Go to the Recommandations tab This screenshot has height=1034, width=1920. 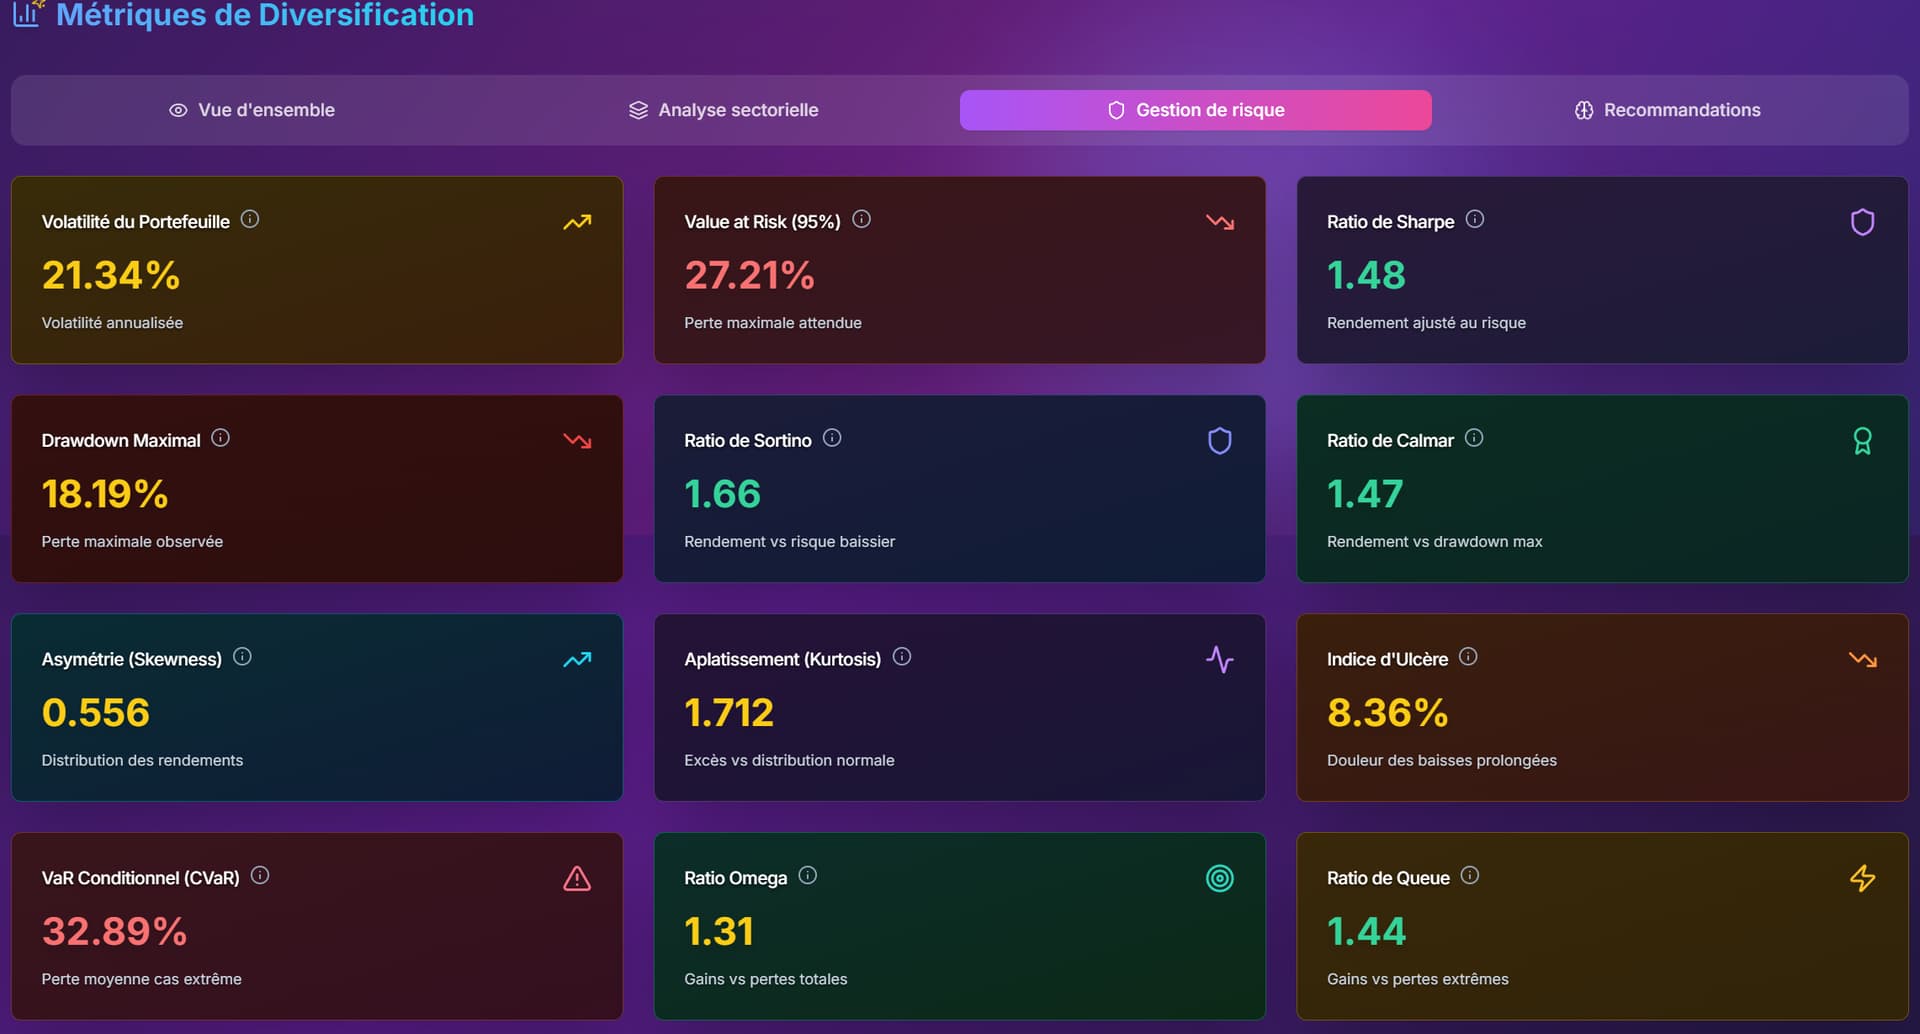point(1667,110)
